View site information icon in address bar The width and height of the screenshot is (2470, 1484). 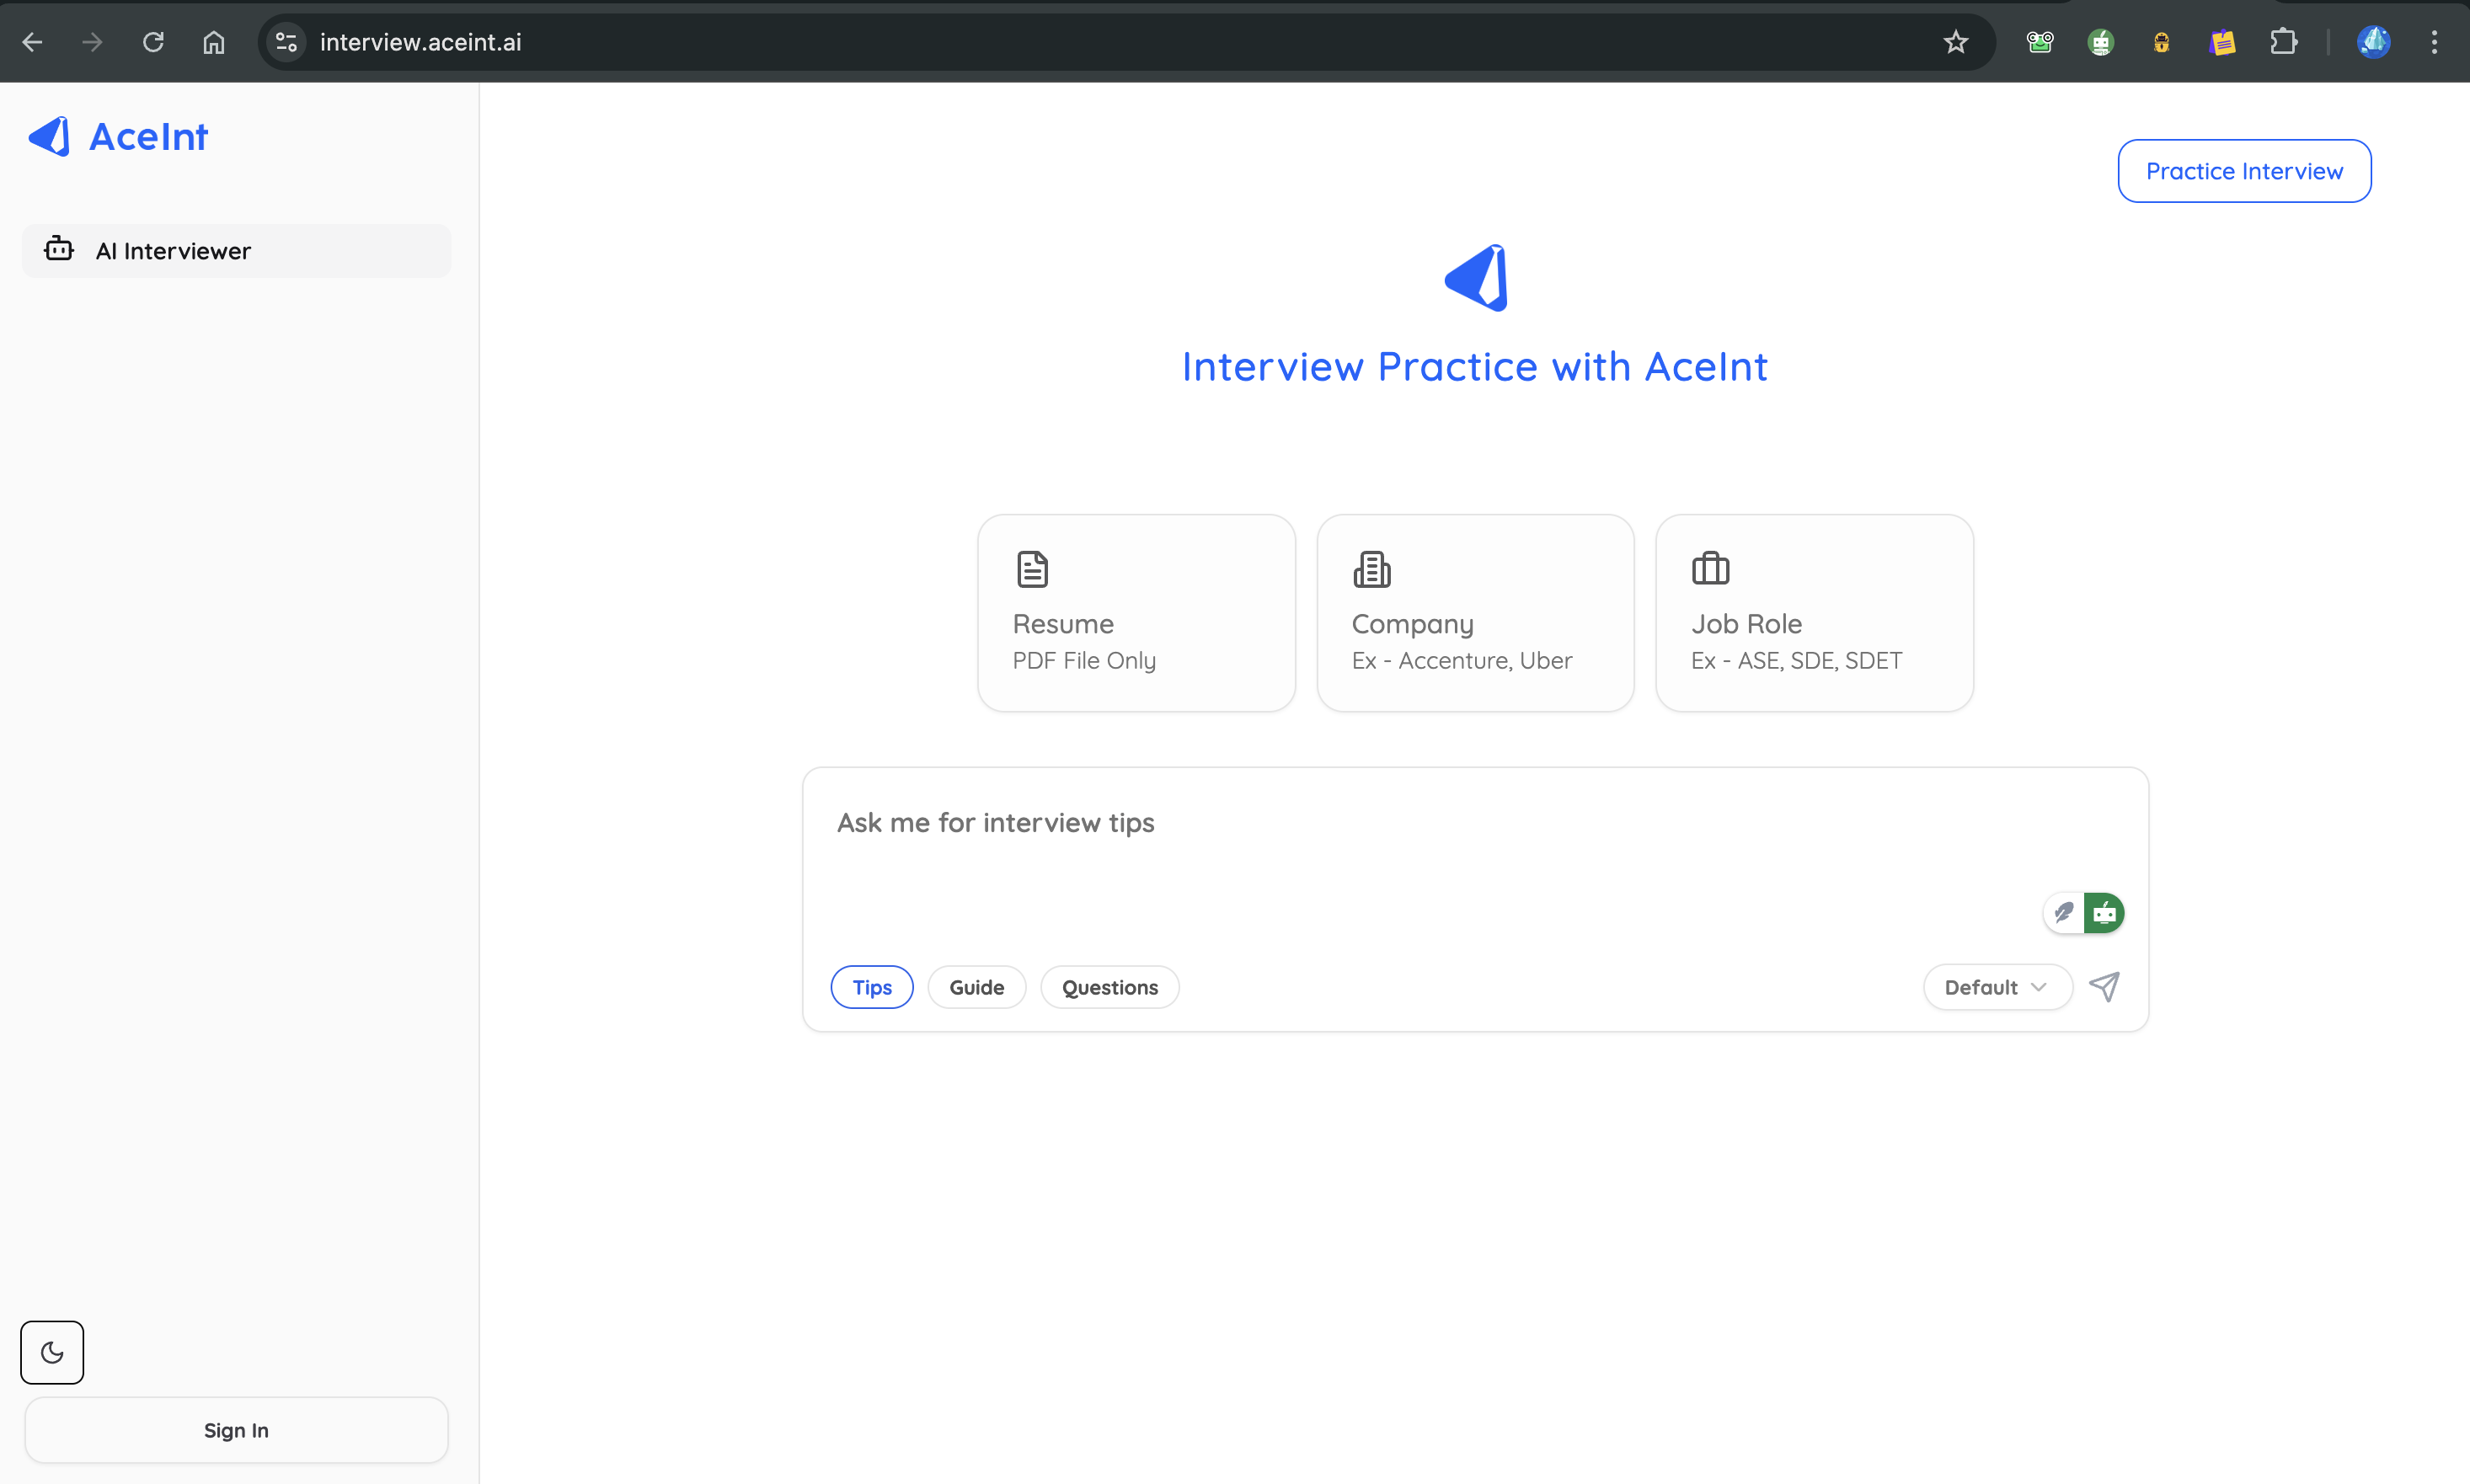coord(286,42)
